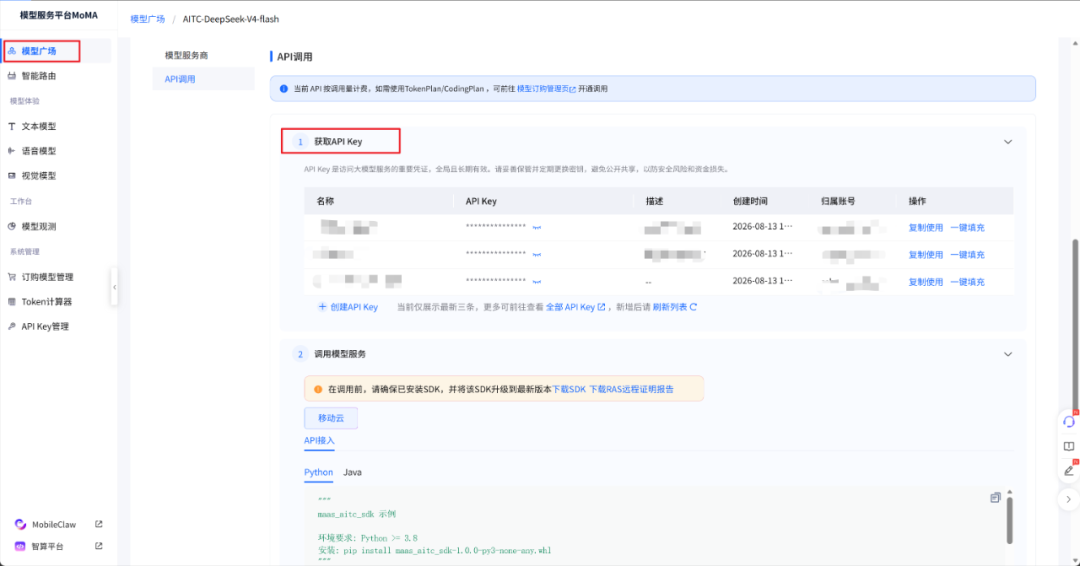Click 一键填充 in the second key row
Viewport: 1080px width, 566px height.
pos(967,255)
